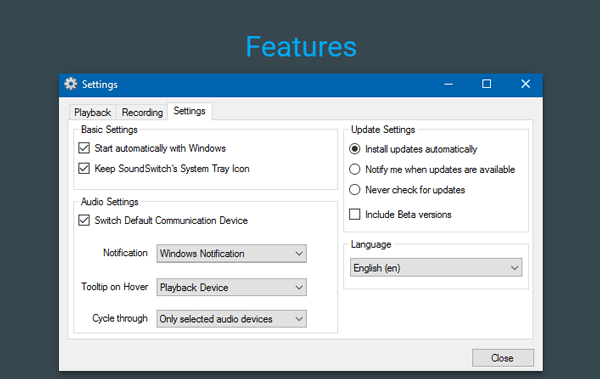Click the Update Settings group label

[x=383, y=129]
